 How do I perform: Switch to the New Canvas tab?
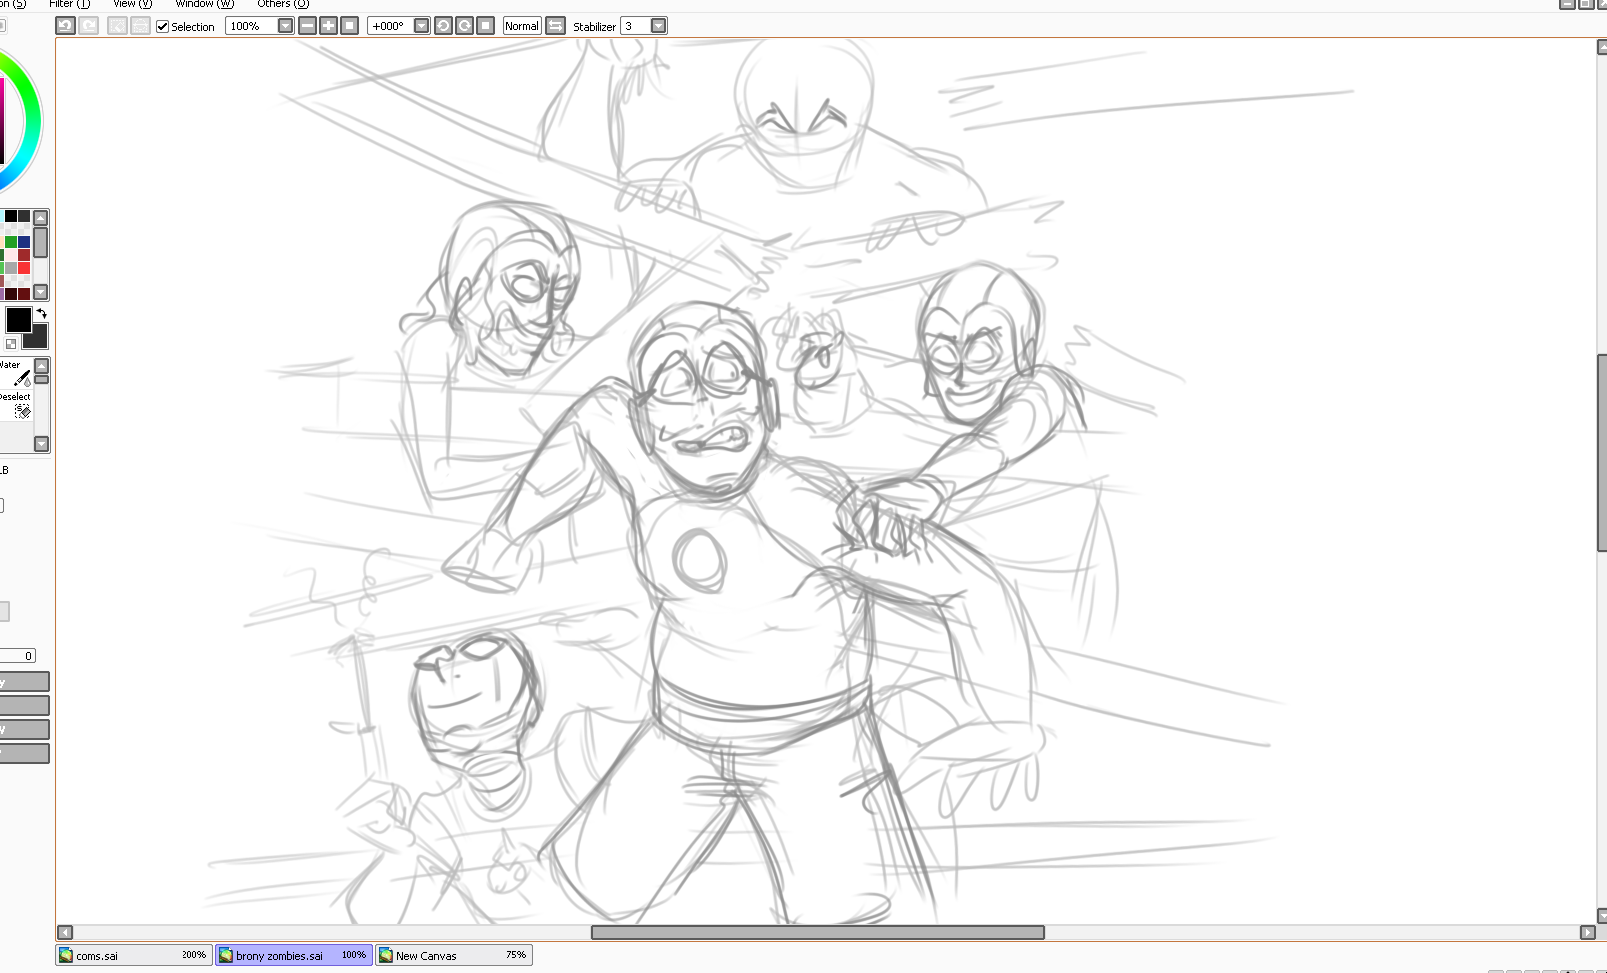click(x=453, y=955)
